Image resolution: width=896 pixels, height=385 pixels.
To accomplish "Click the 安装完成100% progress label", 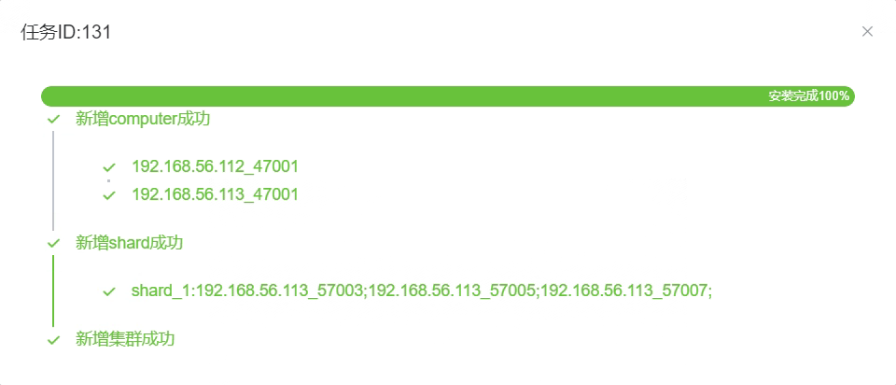I will [x=809, y=96].
